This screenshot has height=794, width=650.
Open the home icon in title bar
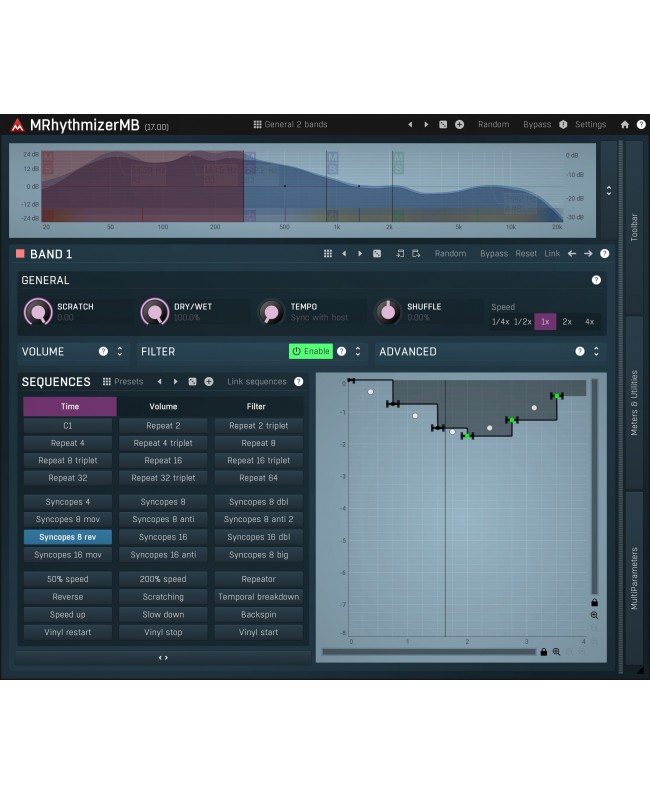coord(625,125)
